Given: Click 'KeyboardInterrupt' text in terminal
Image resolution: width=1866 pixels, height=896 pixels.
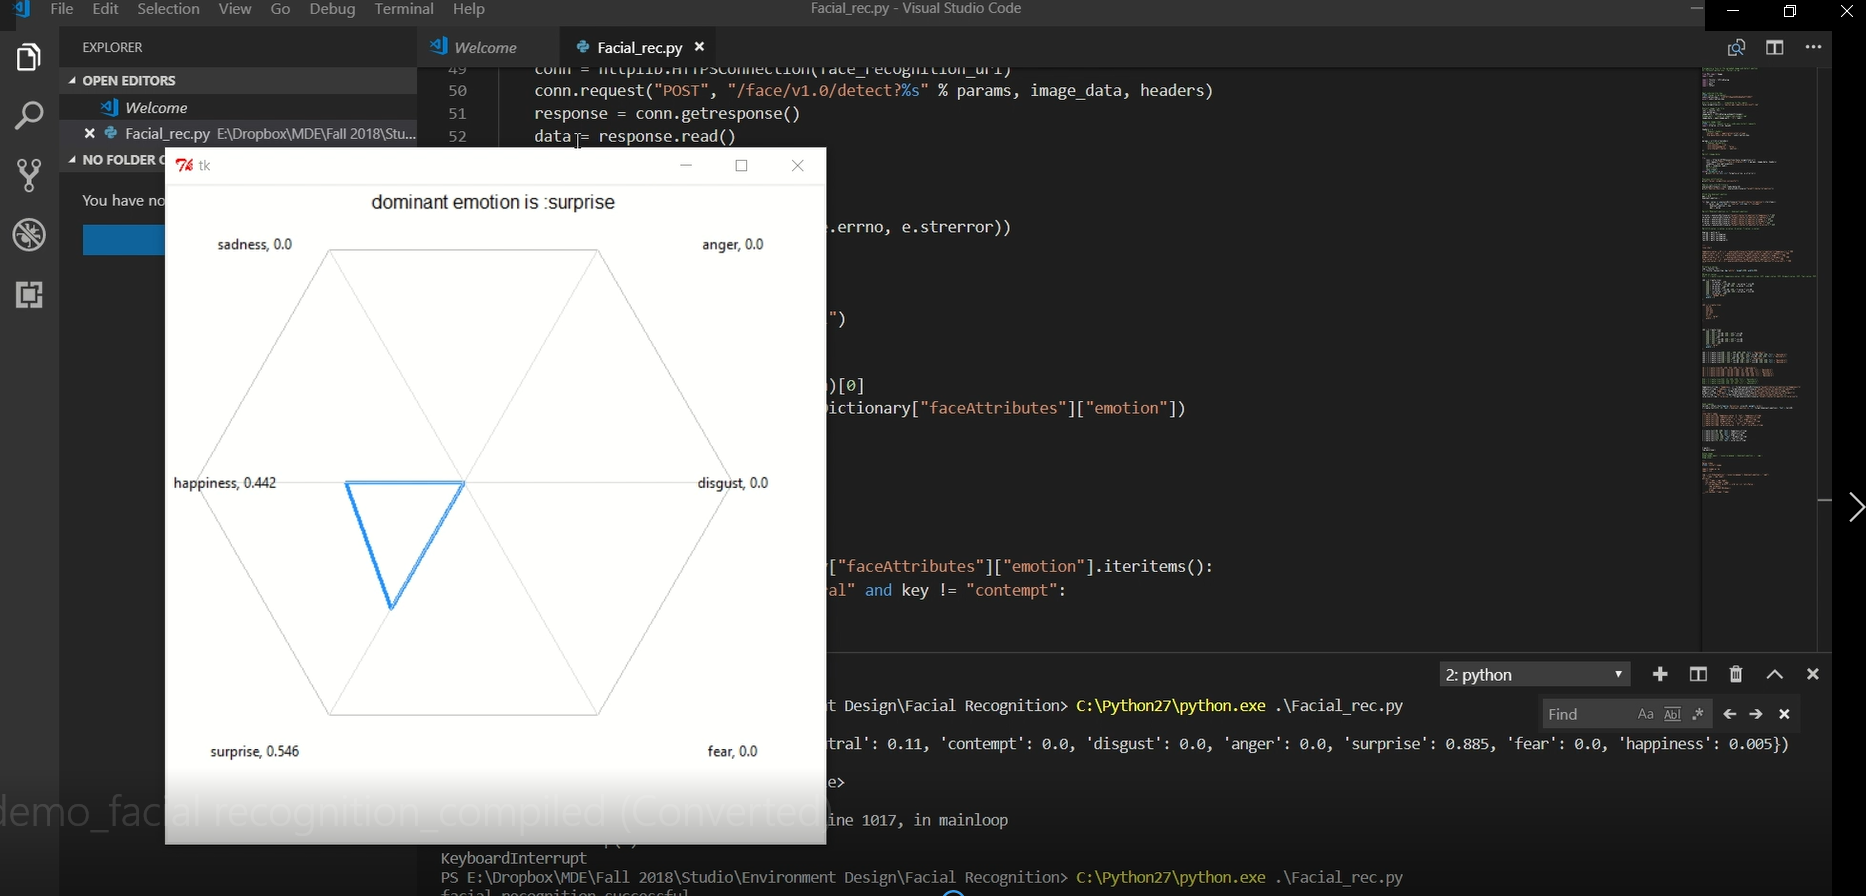Looking at the screenshot, I should click(514, 858).
